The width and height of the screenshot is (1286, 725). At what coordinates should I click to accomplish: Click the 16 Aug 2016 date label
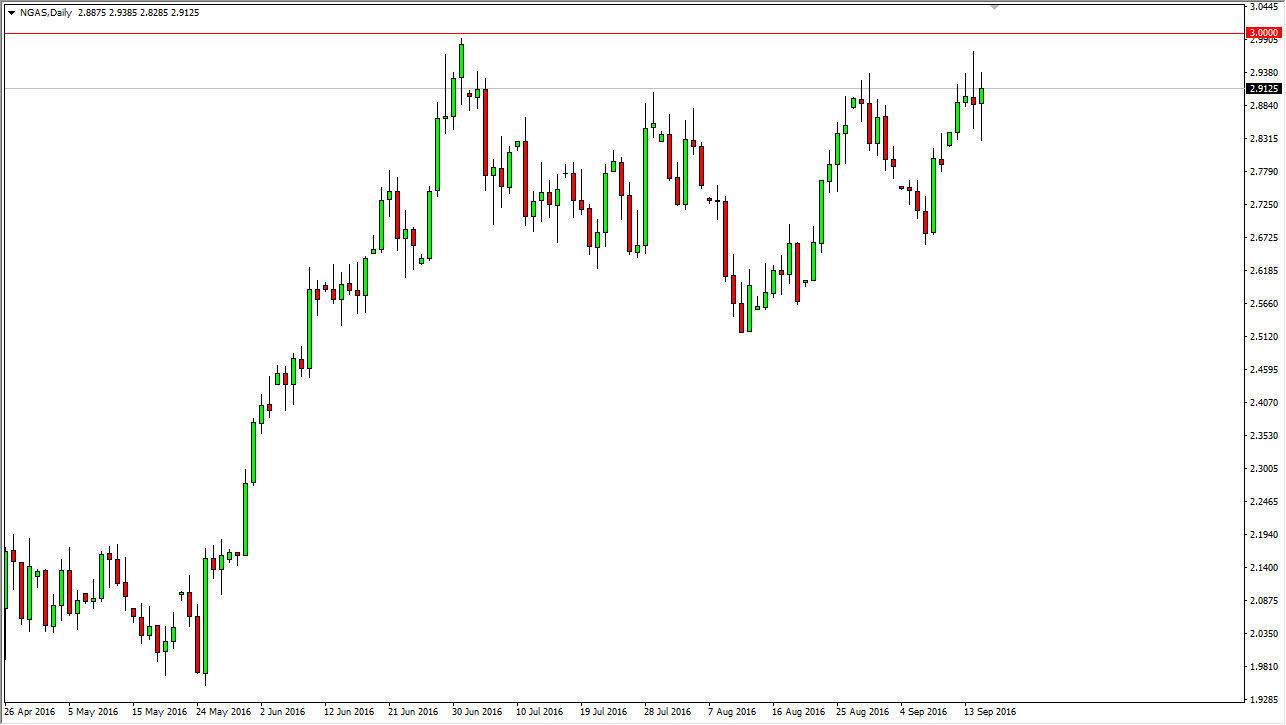tap(800, 713)
